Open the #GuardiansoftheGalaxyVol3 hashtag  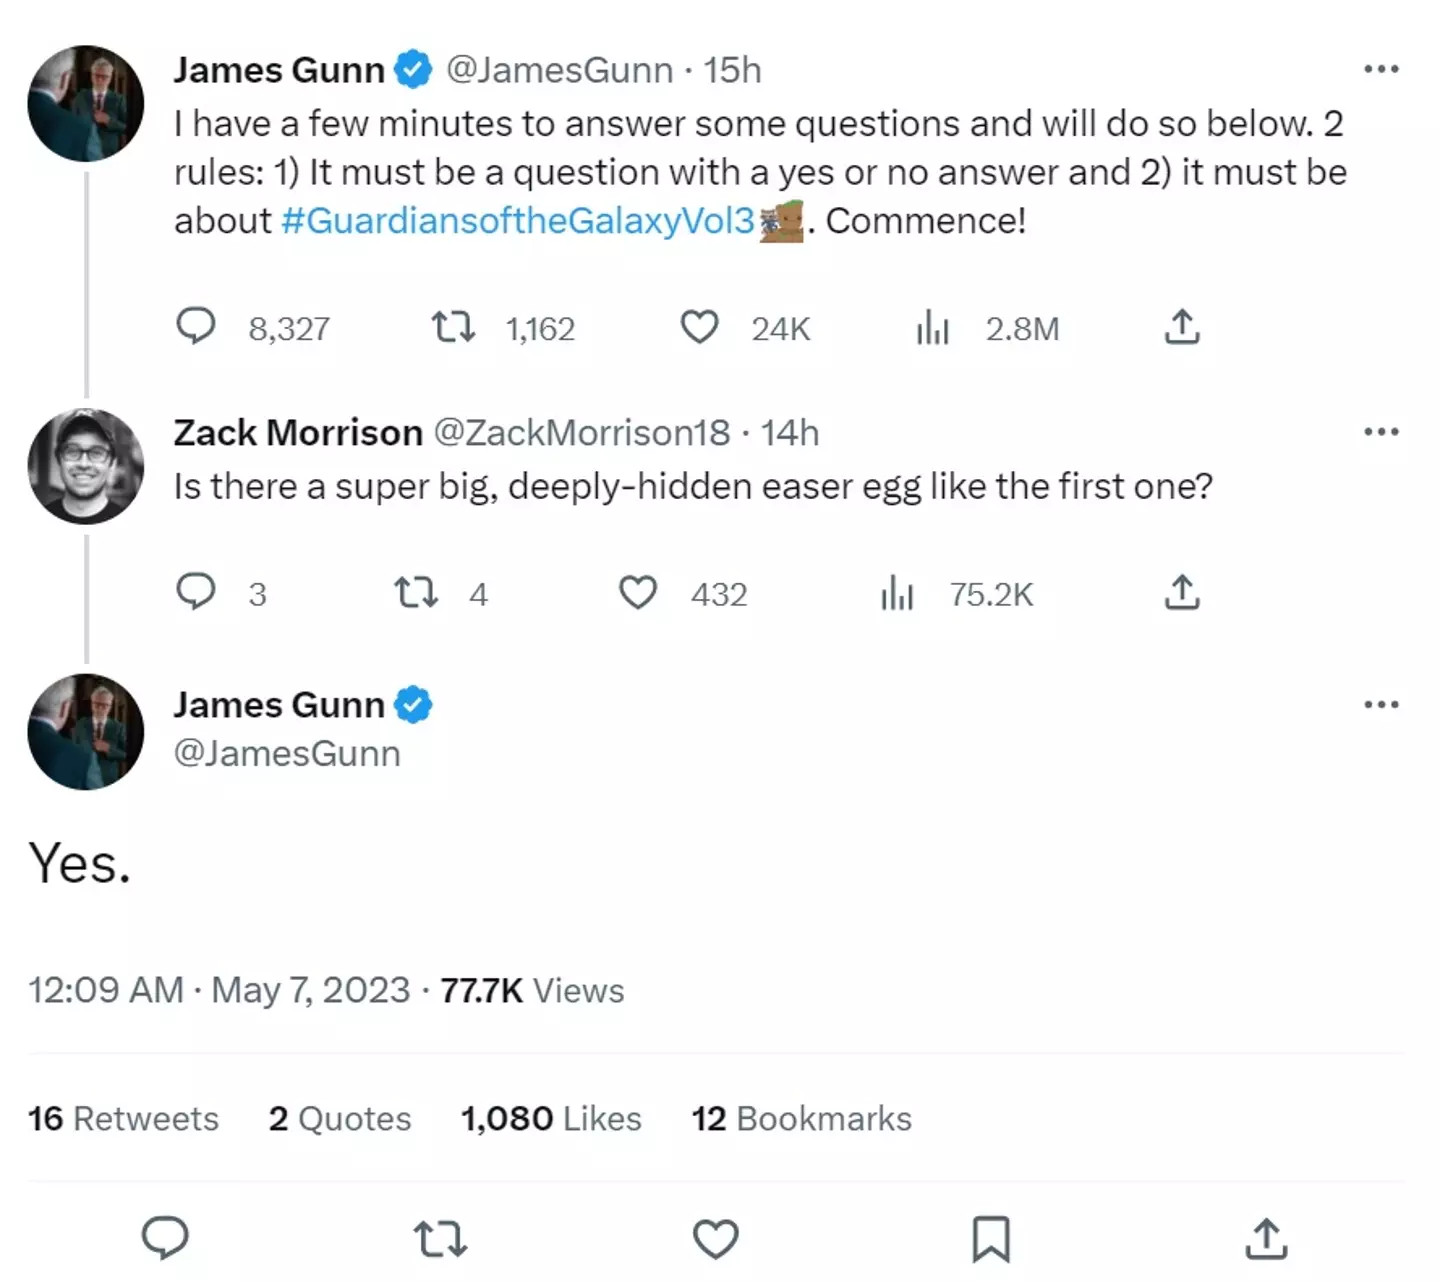520,221
